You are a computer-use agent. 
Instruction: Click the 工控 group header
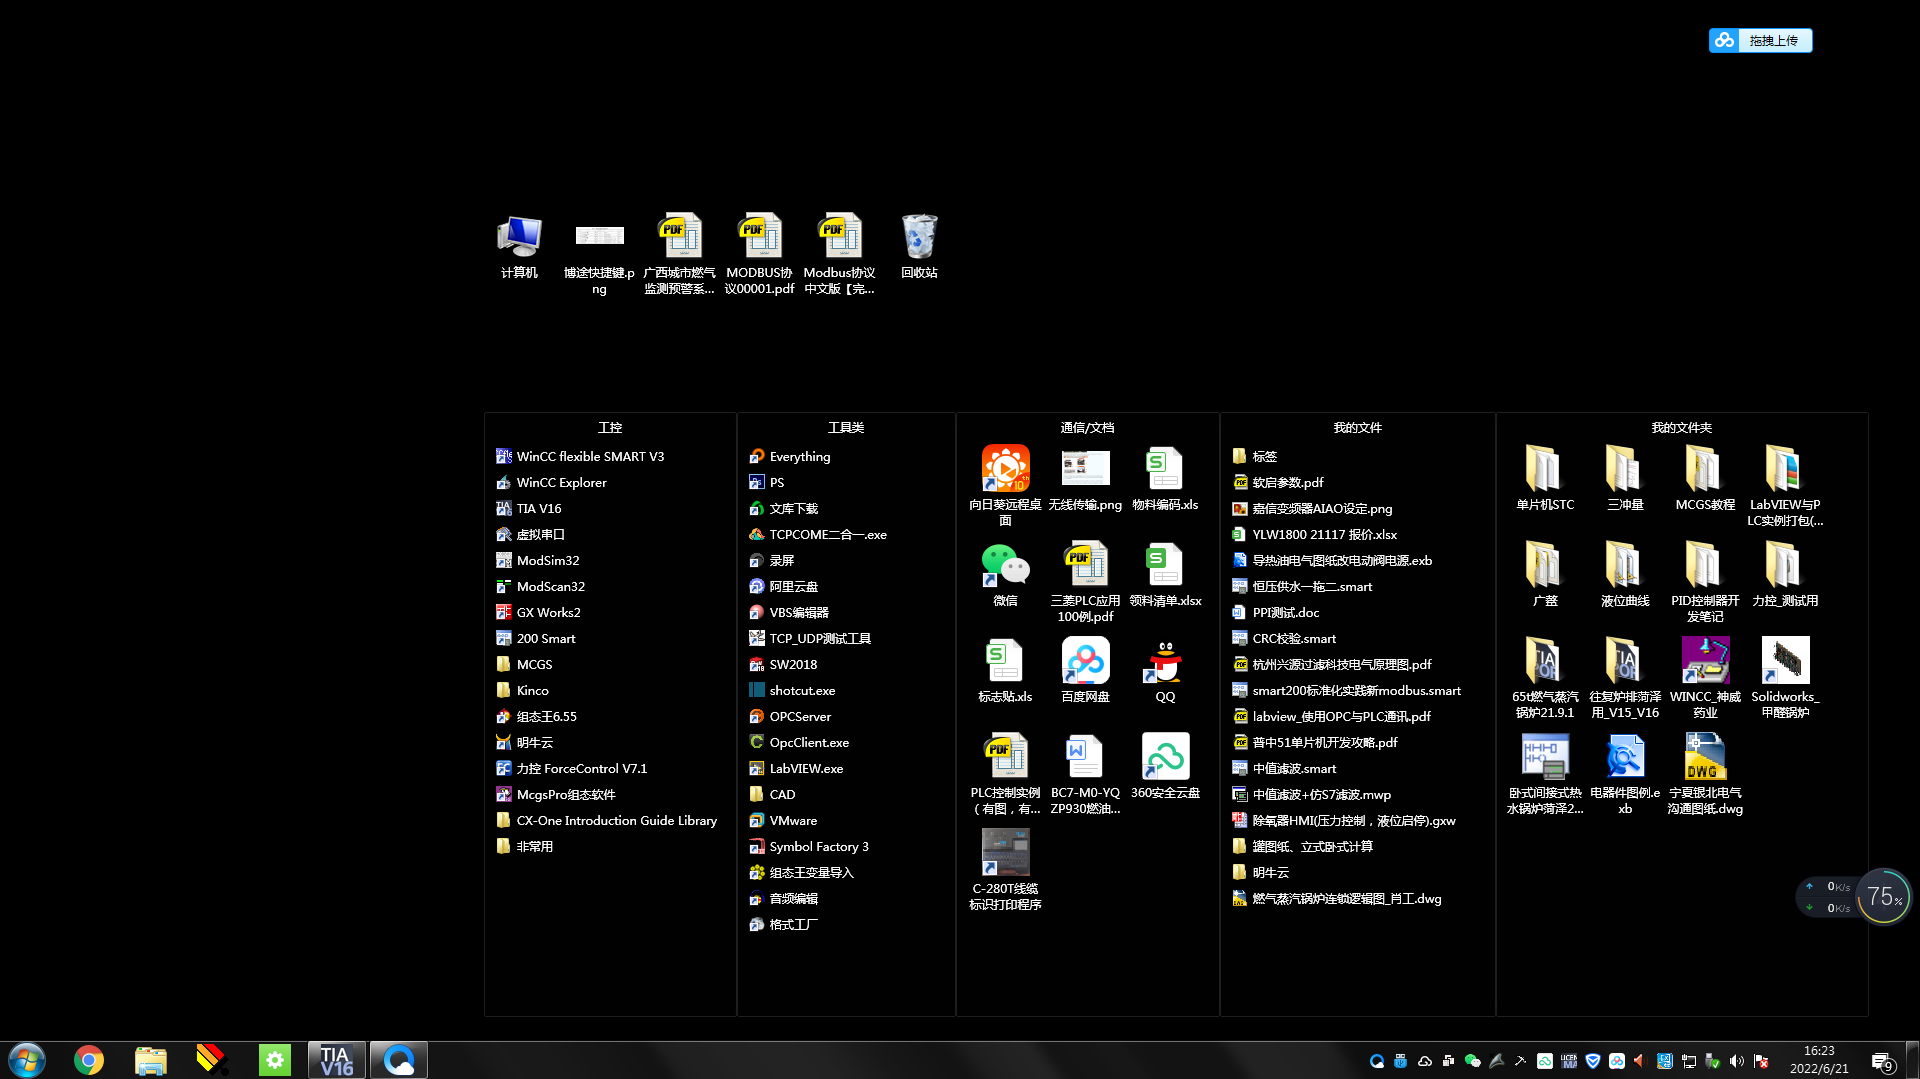coord(610,427)
